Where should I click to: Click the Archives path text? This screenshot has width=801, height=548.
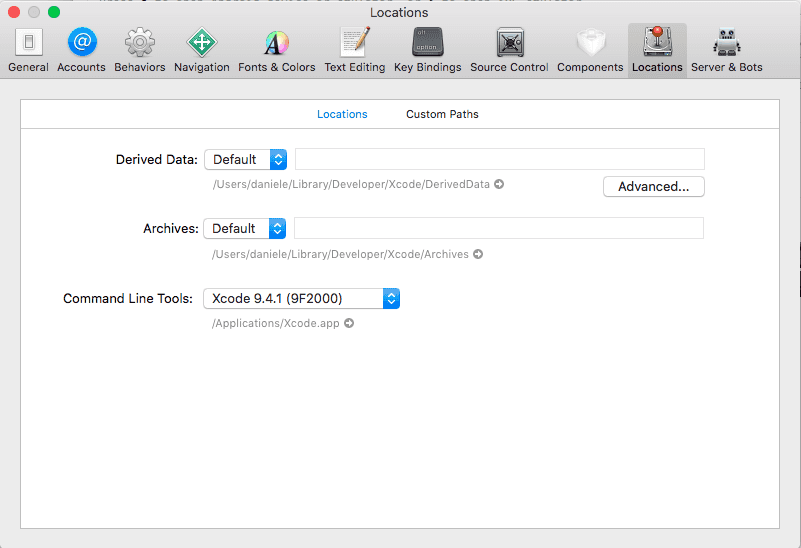(x=340, y=254)
